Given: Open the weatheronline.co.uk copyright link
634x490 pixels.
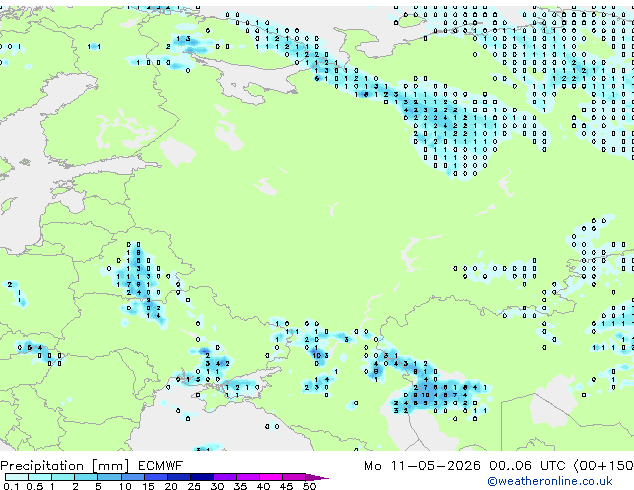Looking at the screenshot, I should click(550, 481).
